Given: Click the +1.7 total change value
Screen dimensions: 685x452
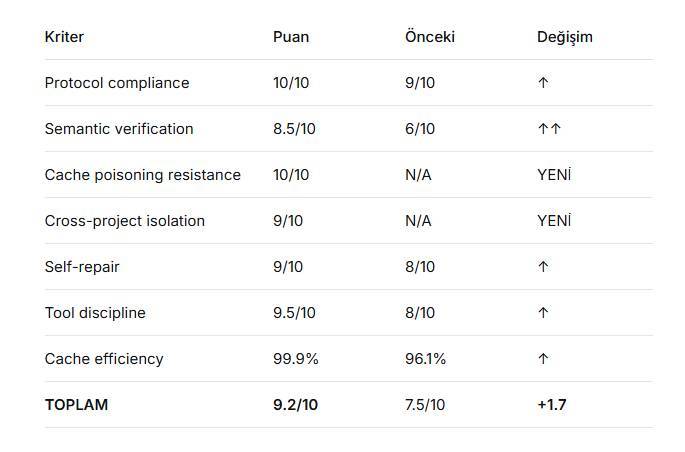Looking at the screenshot, I should 552,404.
